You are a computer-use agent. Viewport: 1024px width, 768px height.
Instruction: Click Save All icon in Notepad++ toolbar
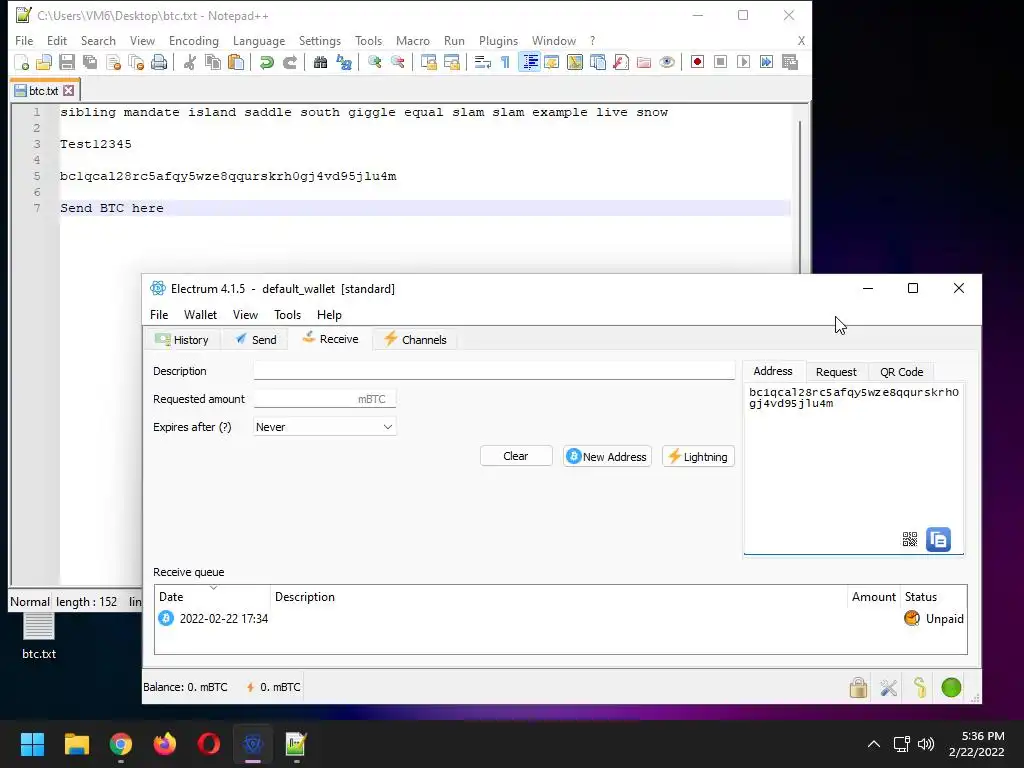[89, 62]
